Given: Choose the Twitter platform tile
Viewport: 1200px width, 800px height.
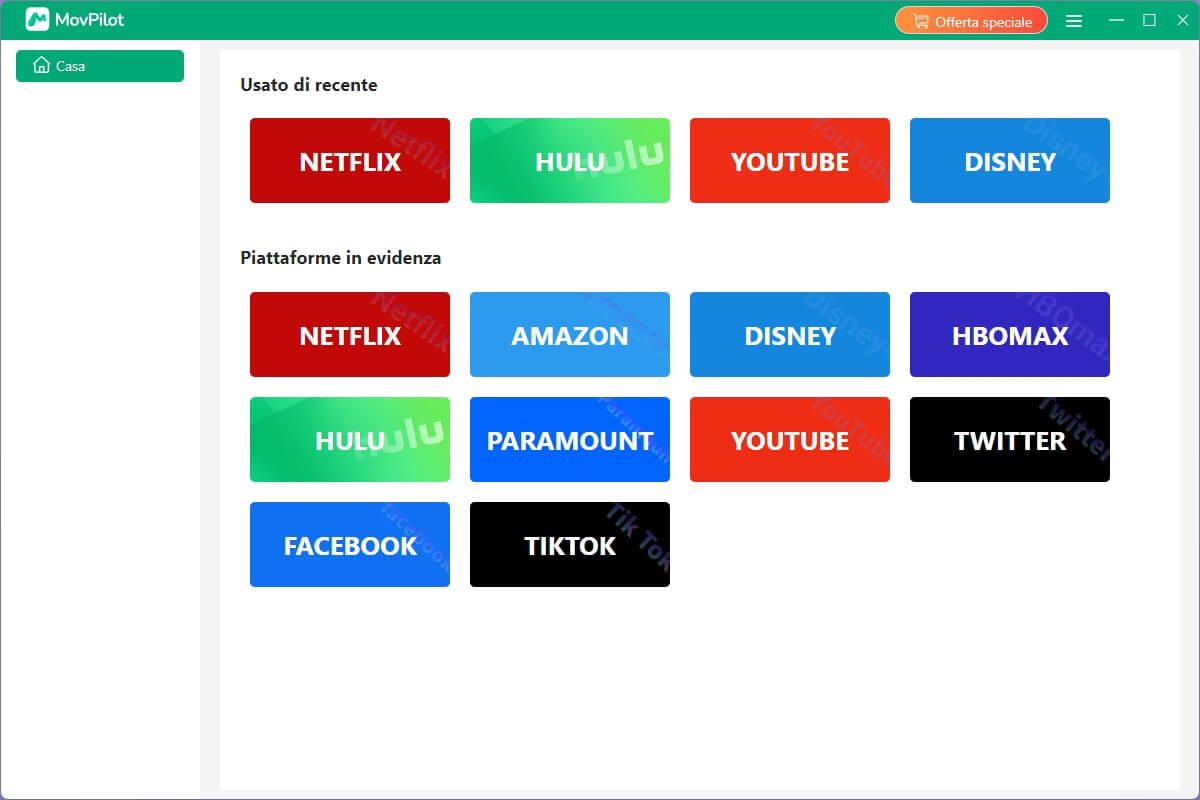Looking at the screenshot, I should pyautogui.click(x=1010, y=440).
